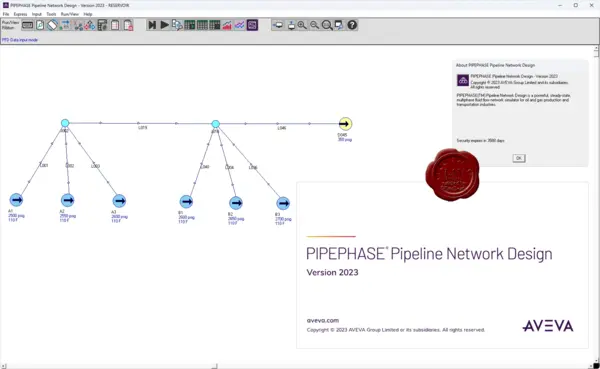
Task: Open Help via the question mark icon
Action: (x=352, y=25)
